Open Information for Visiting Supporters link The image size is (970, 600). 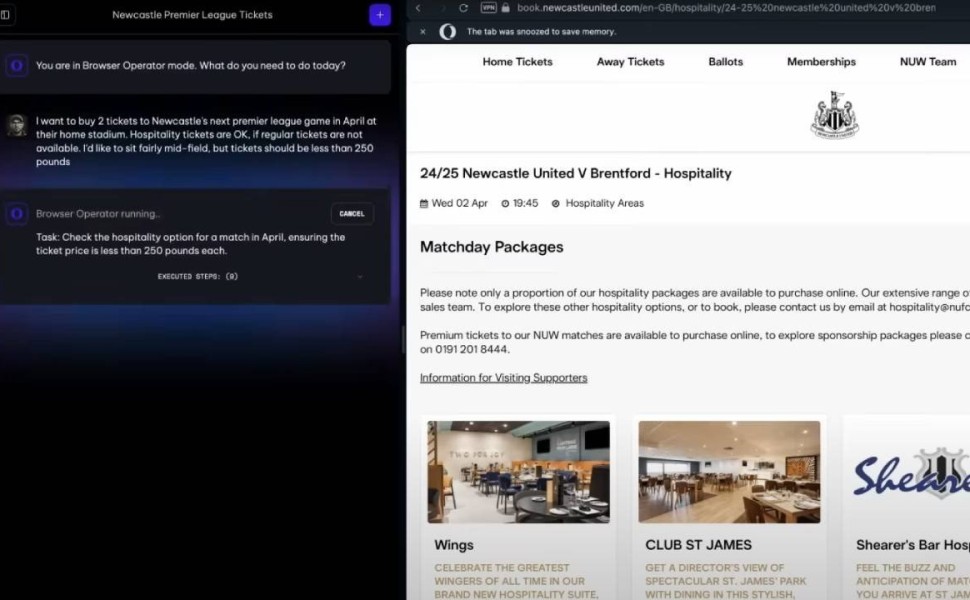tap(504, 378)
